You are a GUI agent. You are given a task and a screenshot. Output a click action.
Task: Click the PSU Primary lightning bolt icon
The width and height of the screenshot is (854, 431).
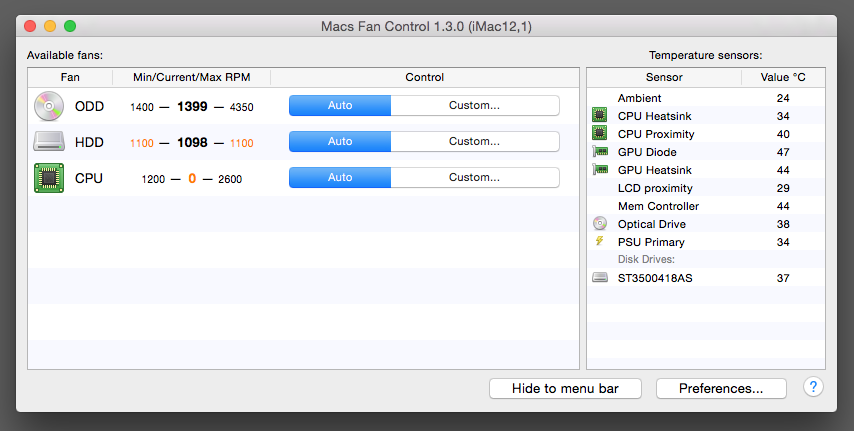point(600,241)
